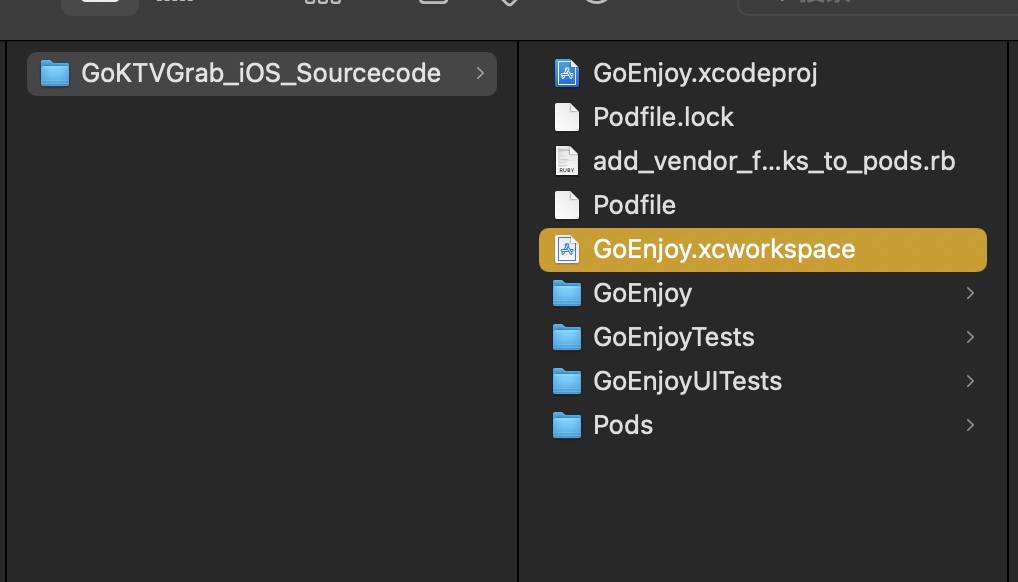Select the Podfile file name
Viewport: 1018px width, 582px height.
click(x=634, y=205)
